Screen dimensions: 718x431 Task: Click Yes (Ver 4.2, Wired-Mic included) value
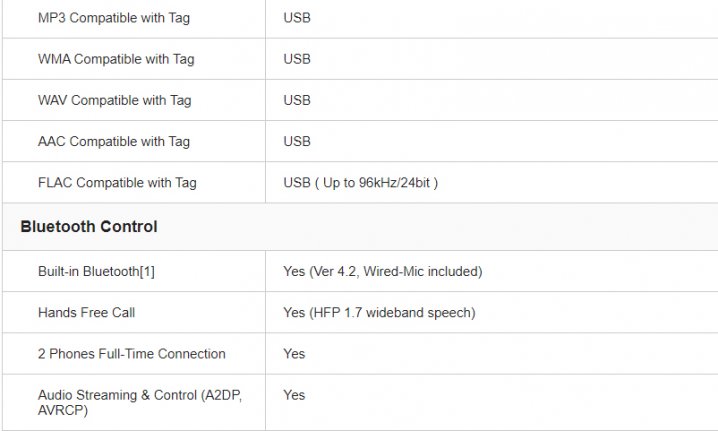pyautogui.click(x=382, y=271)
